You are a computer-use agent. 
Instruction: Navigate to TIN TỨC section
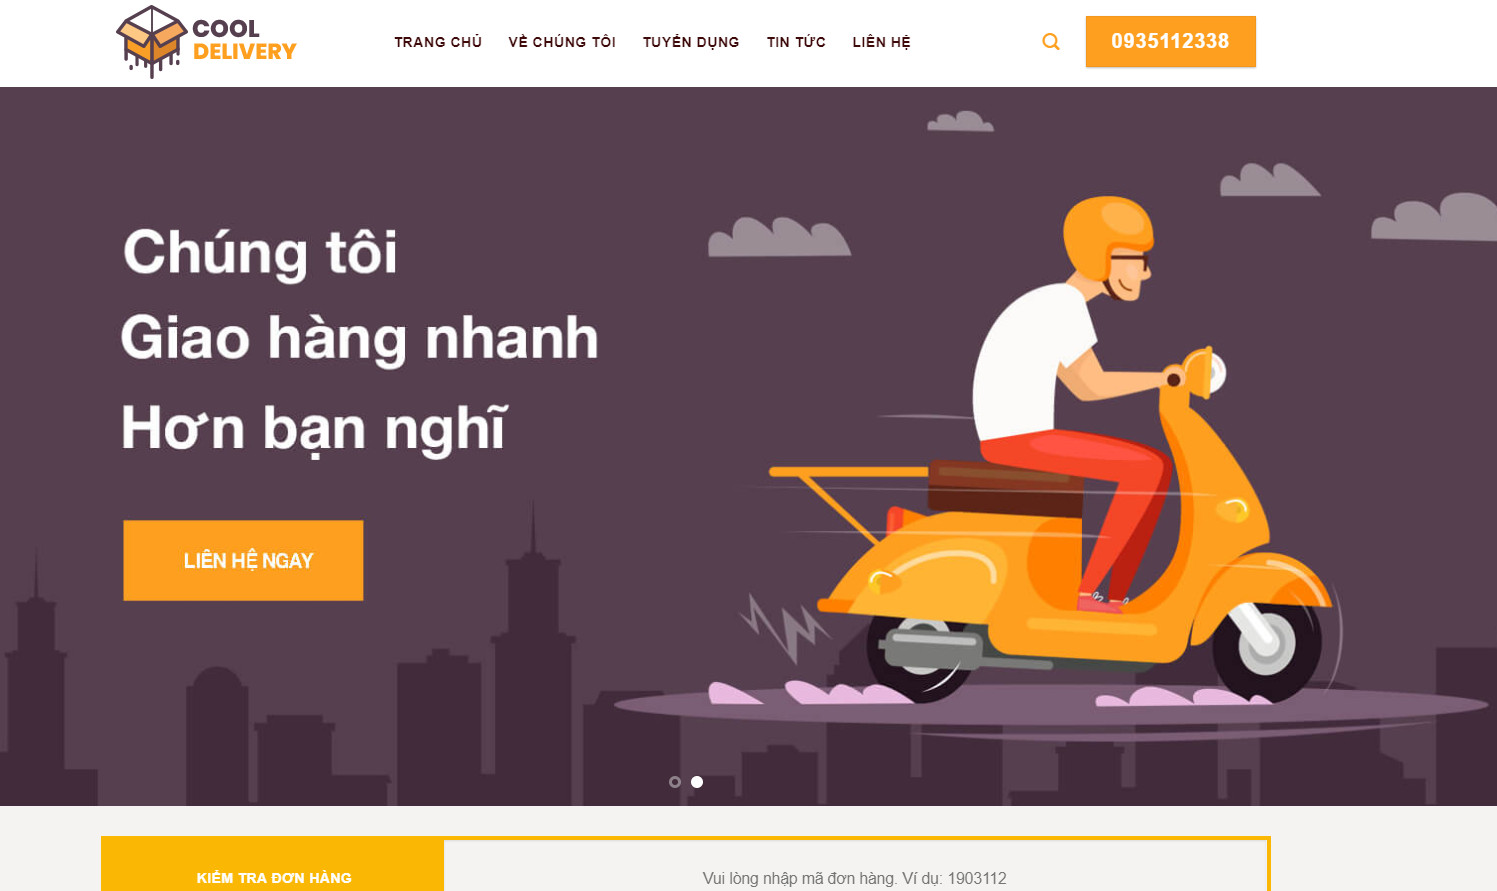796,42
